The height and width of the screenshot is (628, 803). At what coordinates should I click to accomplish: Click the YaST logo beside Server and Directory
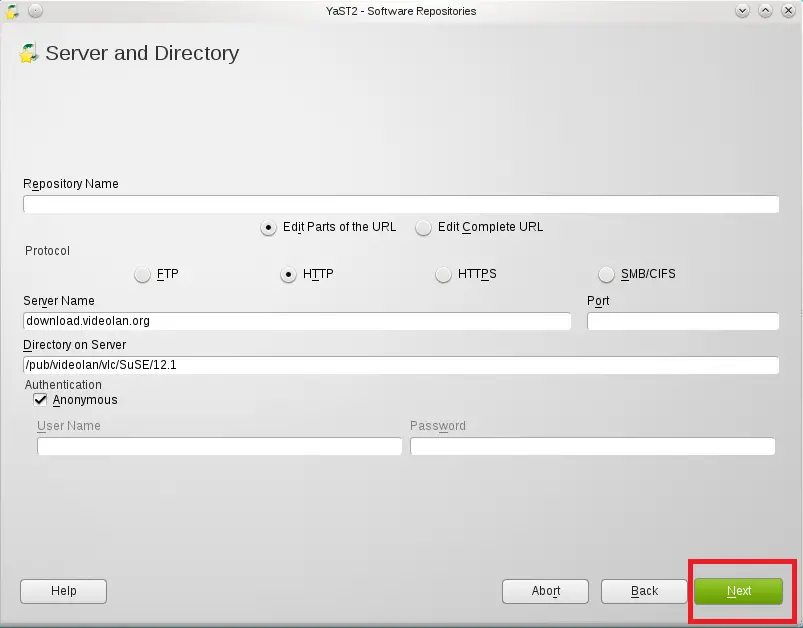(29, 53)
